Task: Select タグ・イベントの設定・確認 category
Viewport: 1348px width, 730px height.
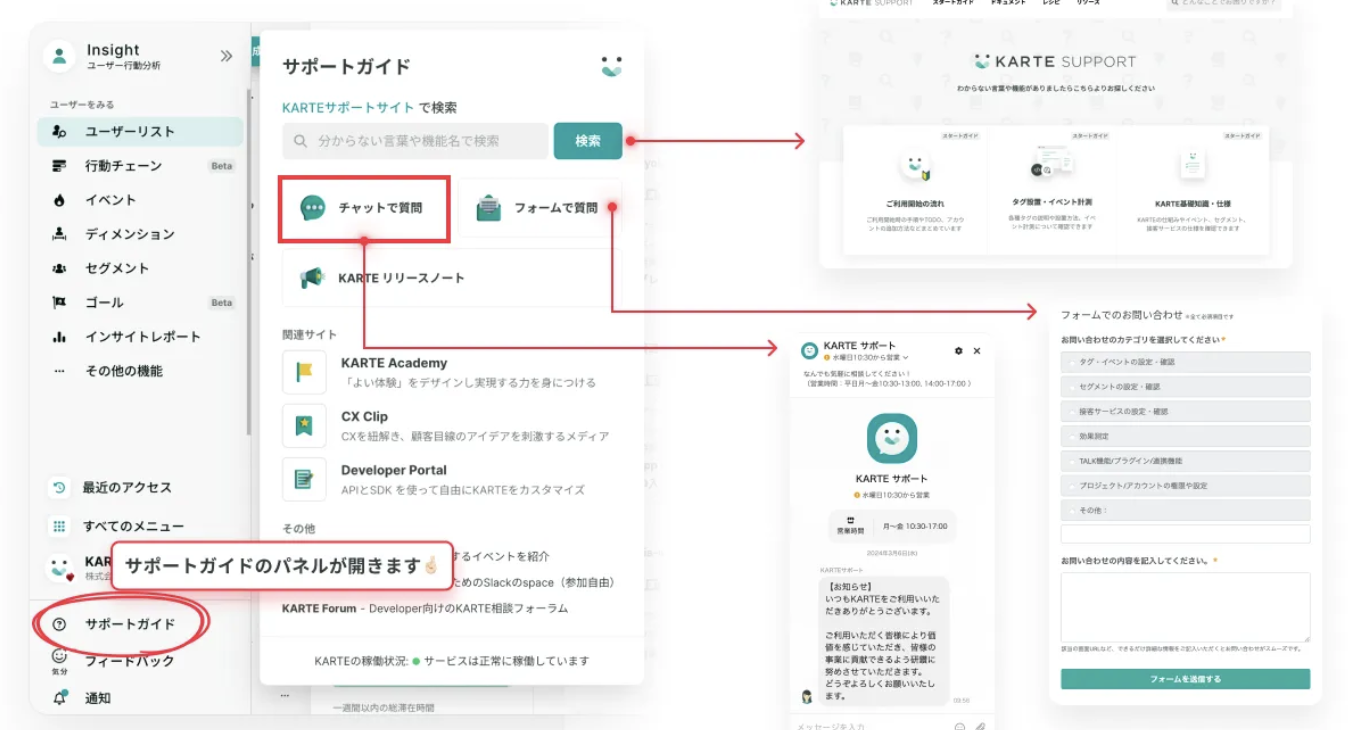Action: click(x=1185, y=362)
